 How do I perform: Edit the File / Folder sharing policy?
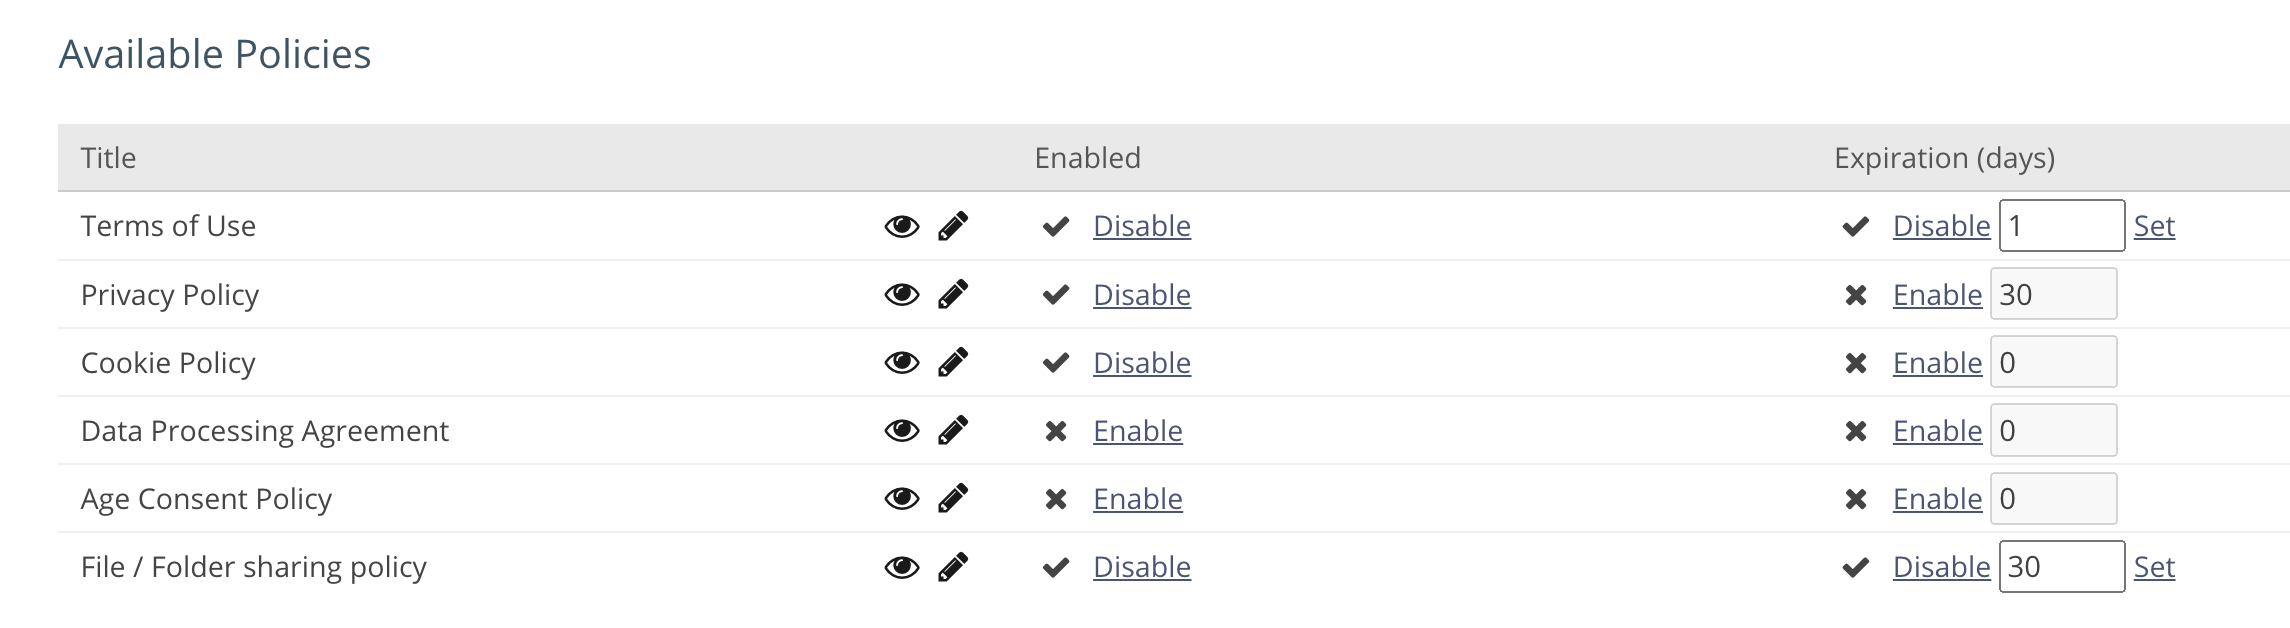point(955,566)
